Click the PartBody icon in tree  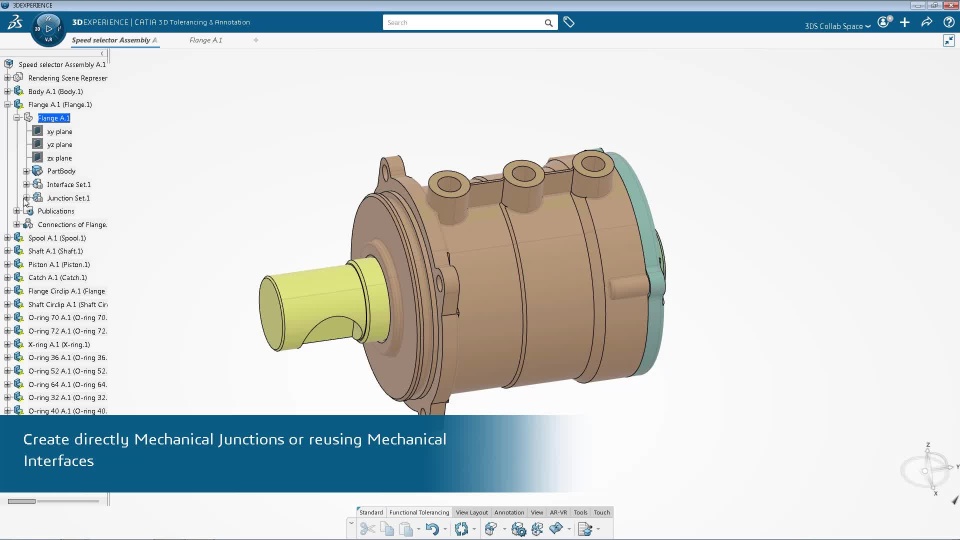click(37, 171)
